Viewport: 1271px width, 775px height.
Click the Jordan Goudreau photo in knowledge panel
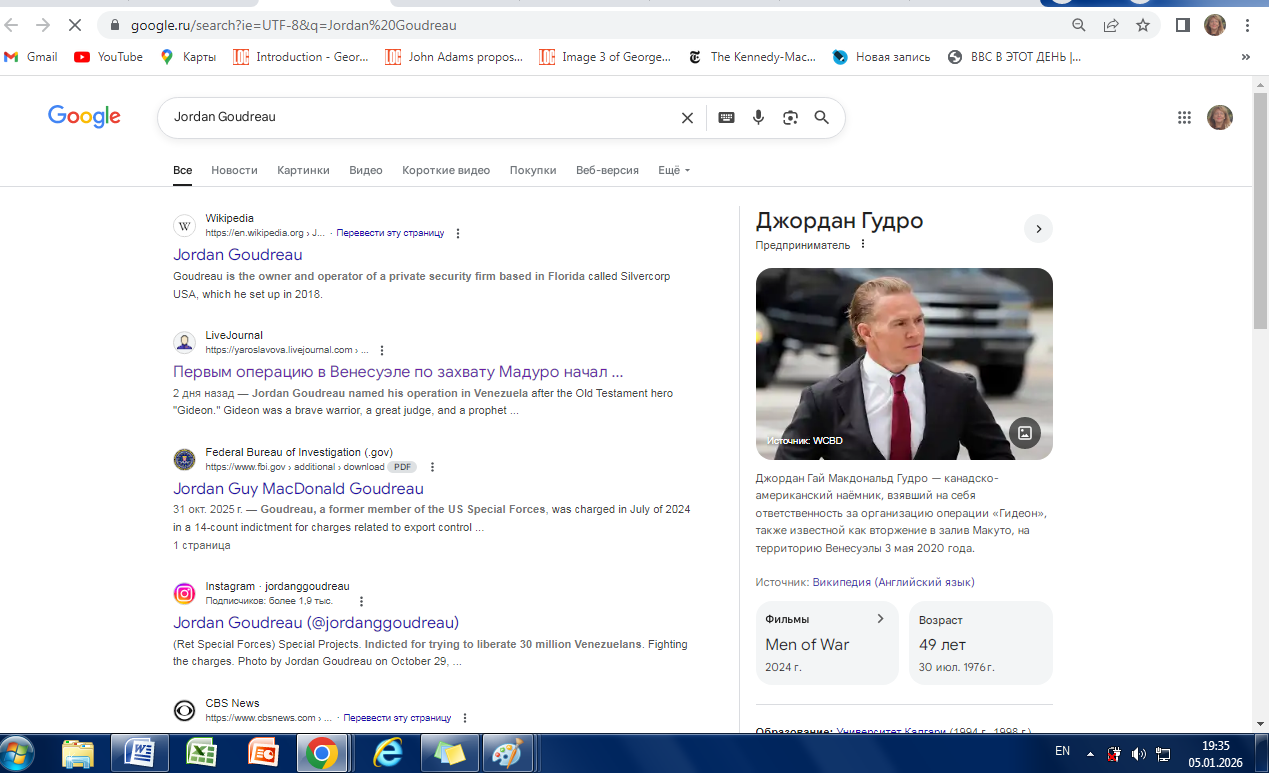pos(903,363)
